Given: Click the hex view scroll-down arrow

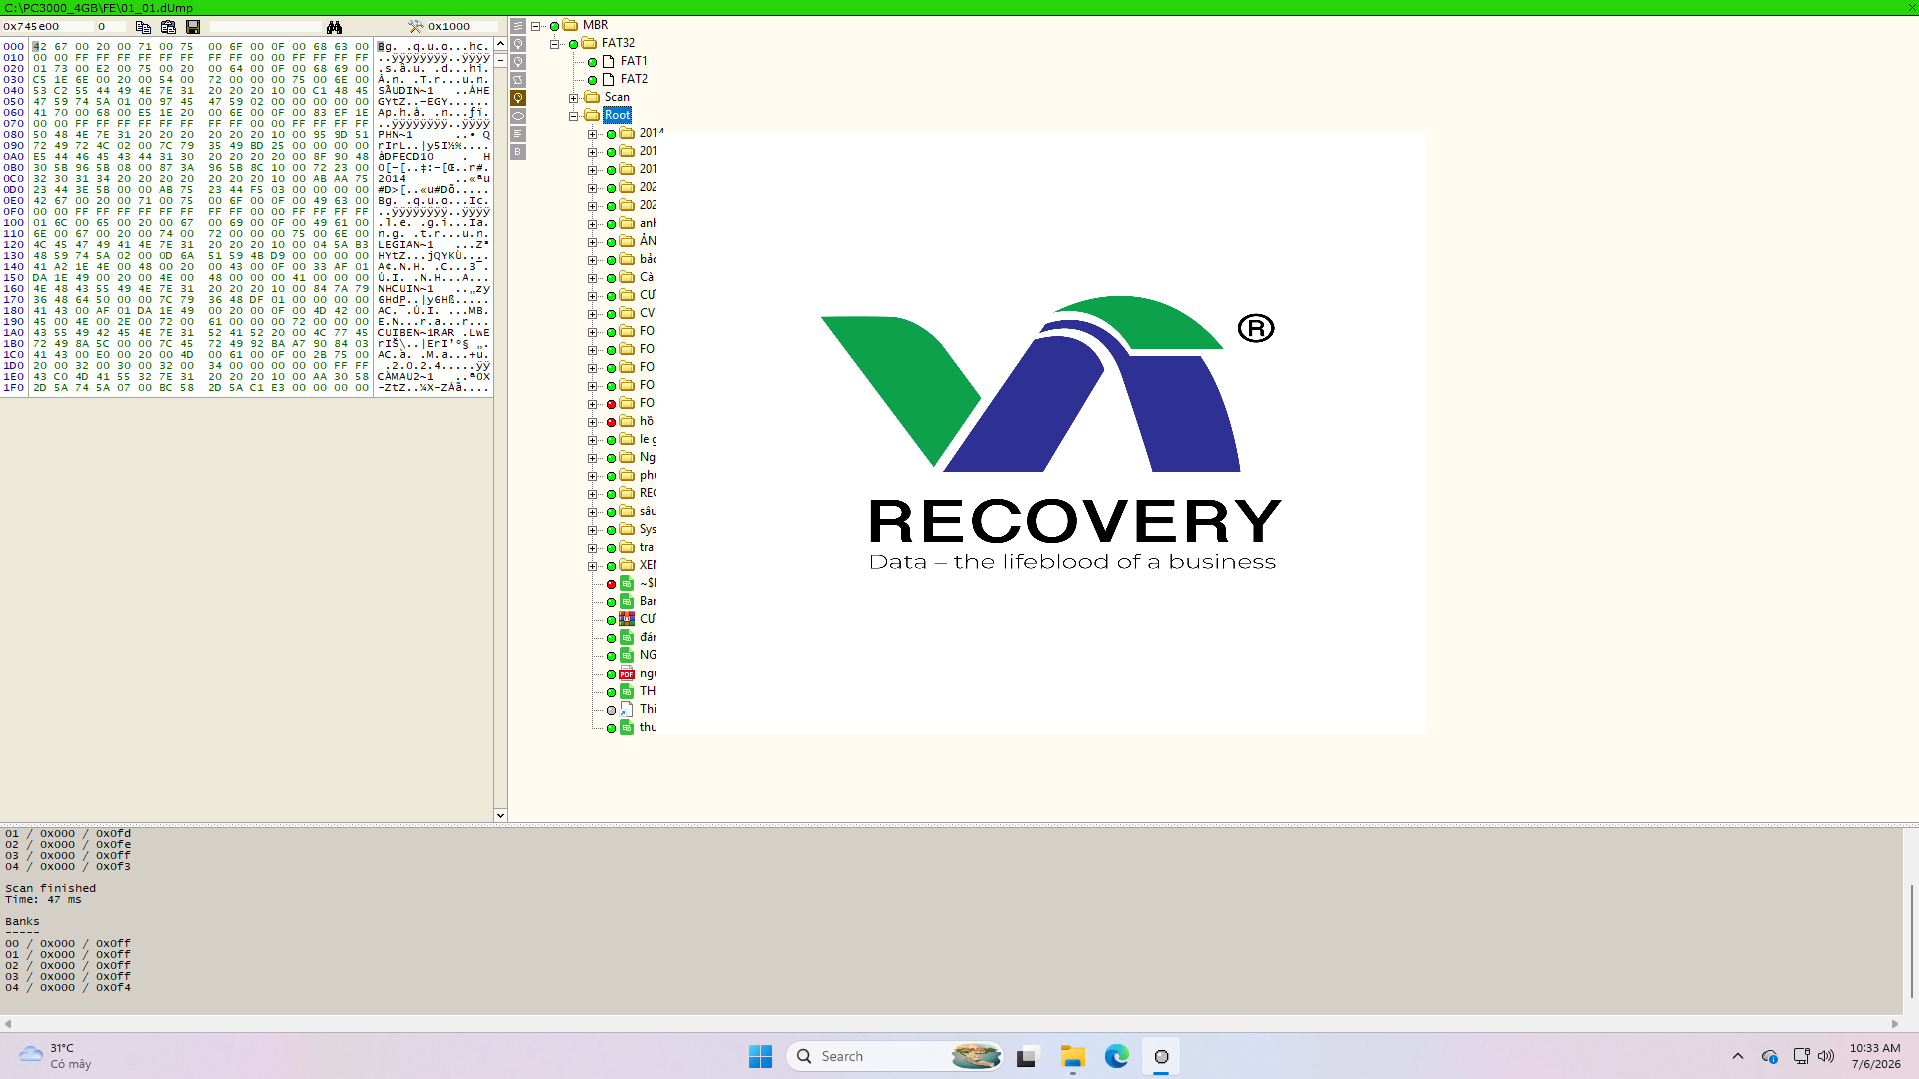Looking at the screenshot, I should coord(500,815).
